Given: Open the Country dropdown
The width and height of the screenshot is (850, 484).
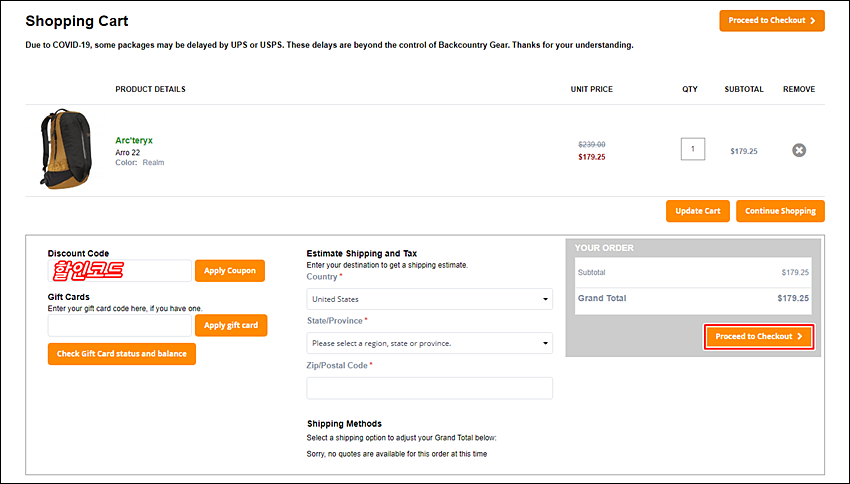Looking at the screenshot, I should pyautogui.click(x=429, y=299).
